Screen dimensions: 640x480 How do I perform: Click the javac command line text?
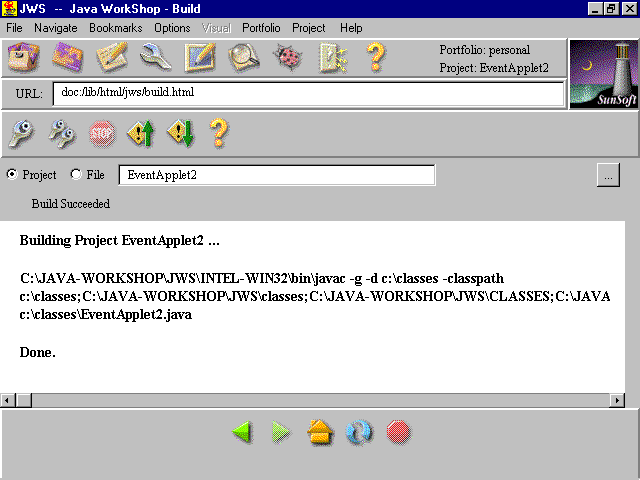tap(262, 278)
